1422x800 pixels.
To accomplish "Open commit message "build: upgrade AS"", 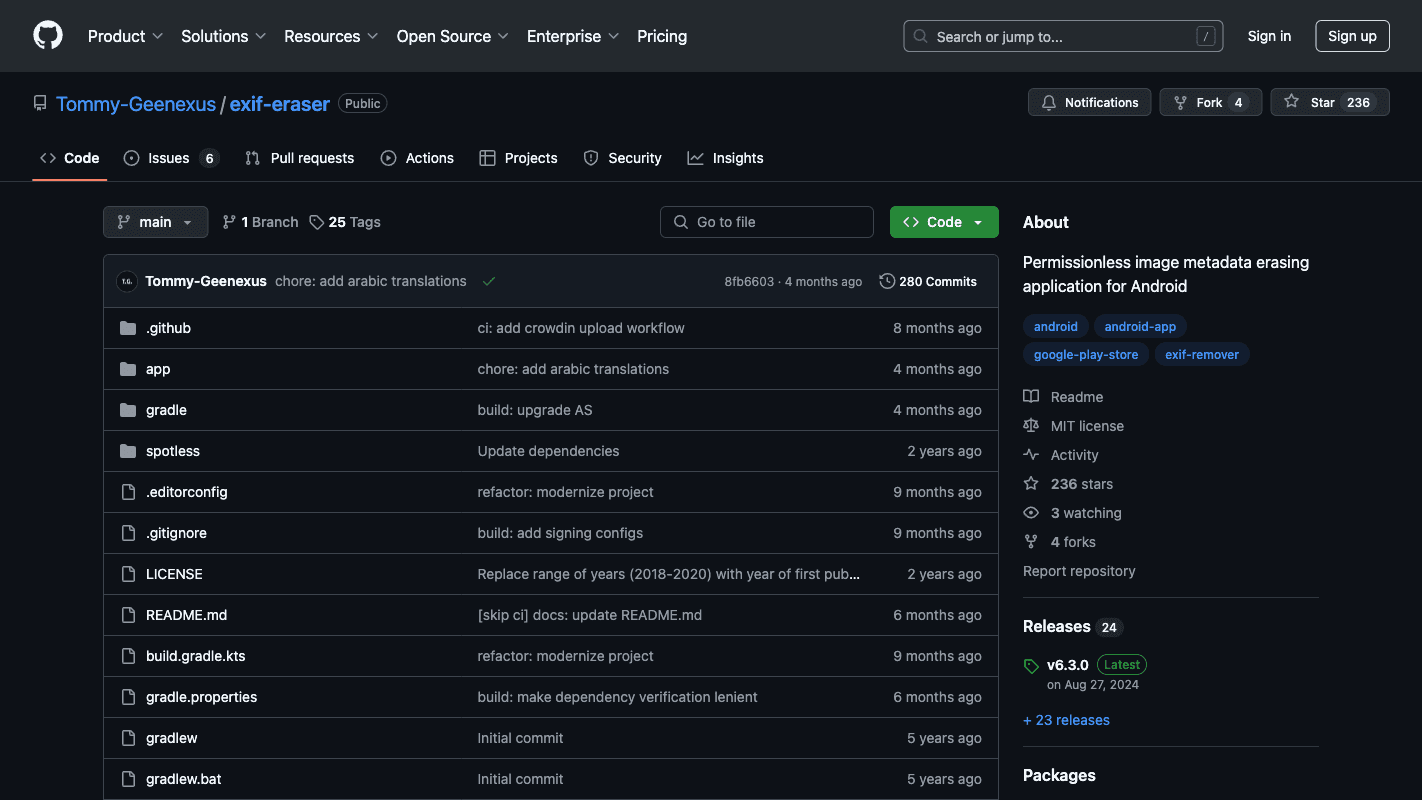I will click(535, 410).
